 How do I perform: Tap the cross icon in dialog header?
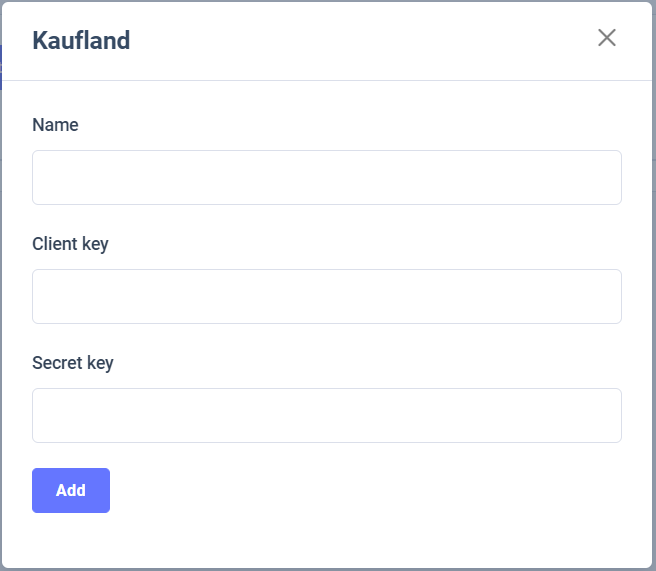pos(607,38)
